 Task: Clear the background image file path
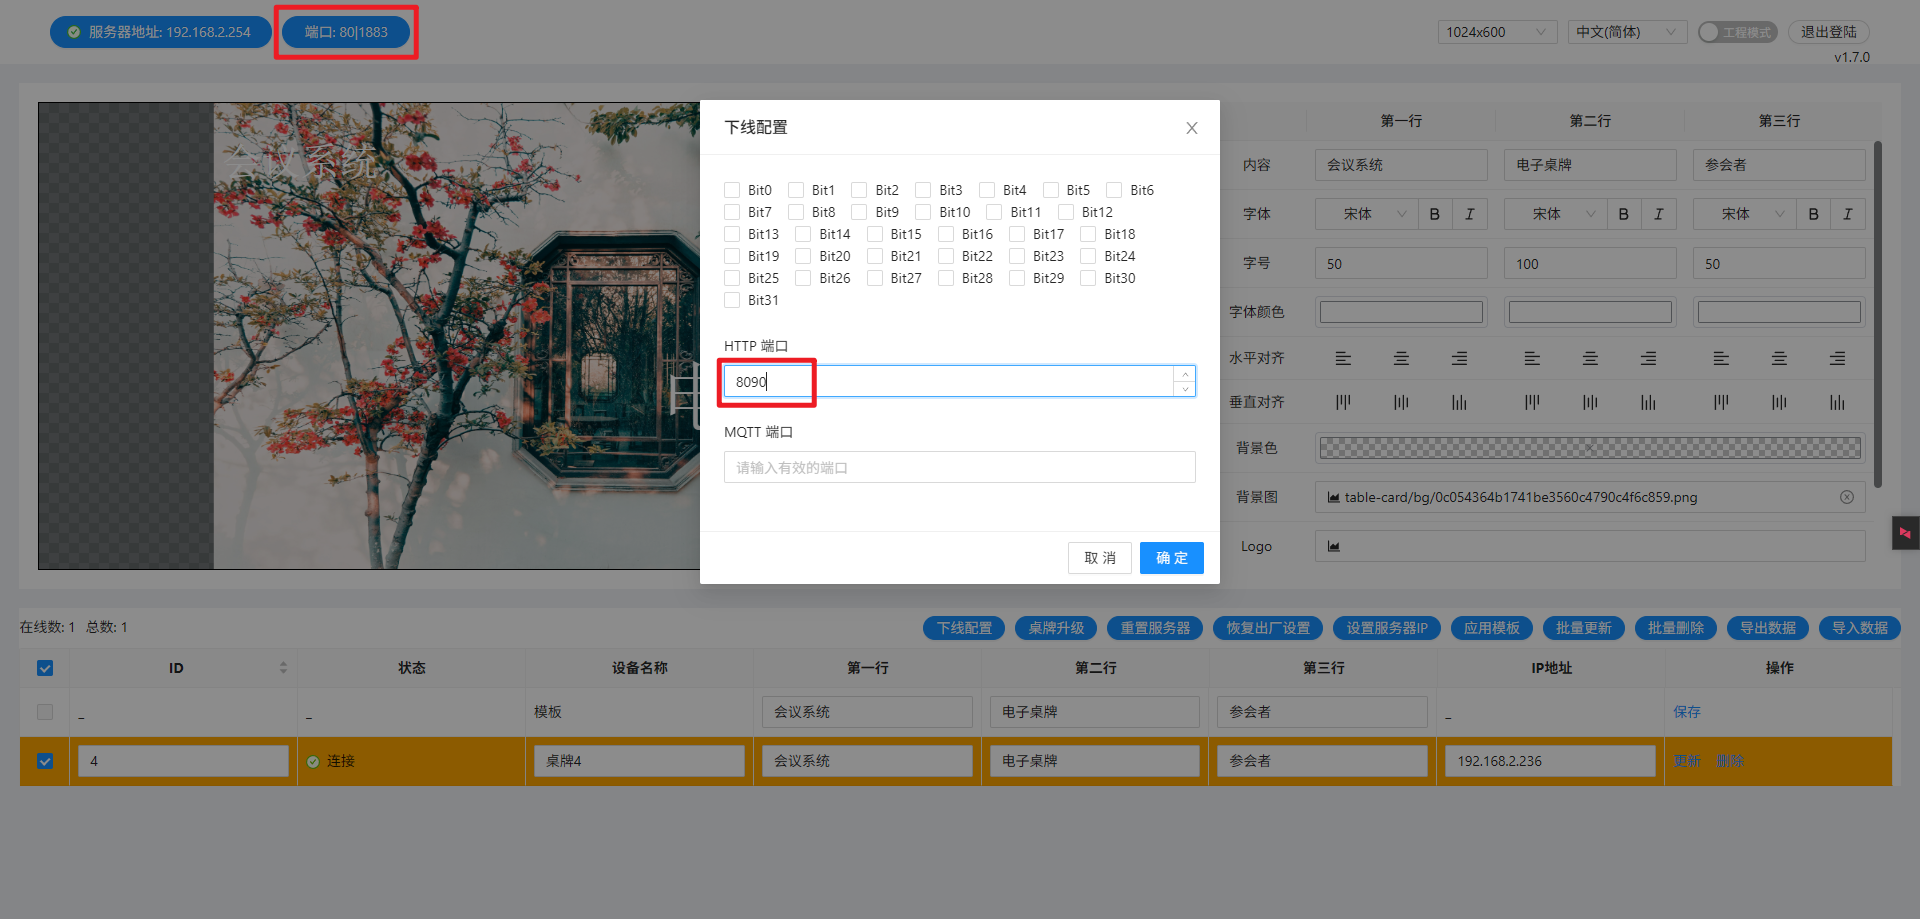click(x=1846, y=497)
